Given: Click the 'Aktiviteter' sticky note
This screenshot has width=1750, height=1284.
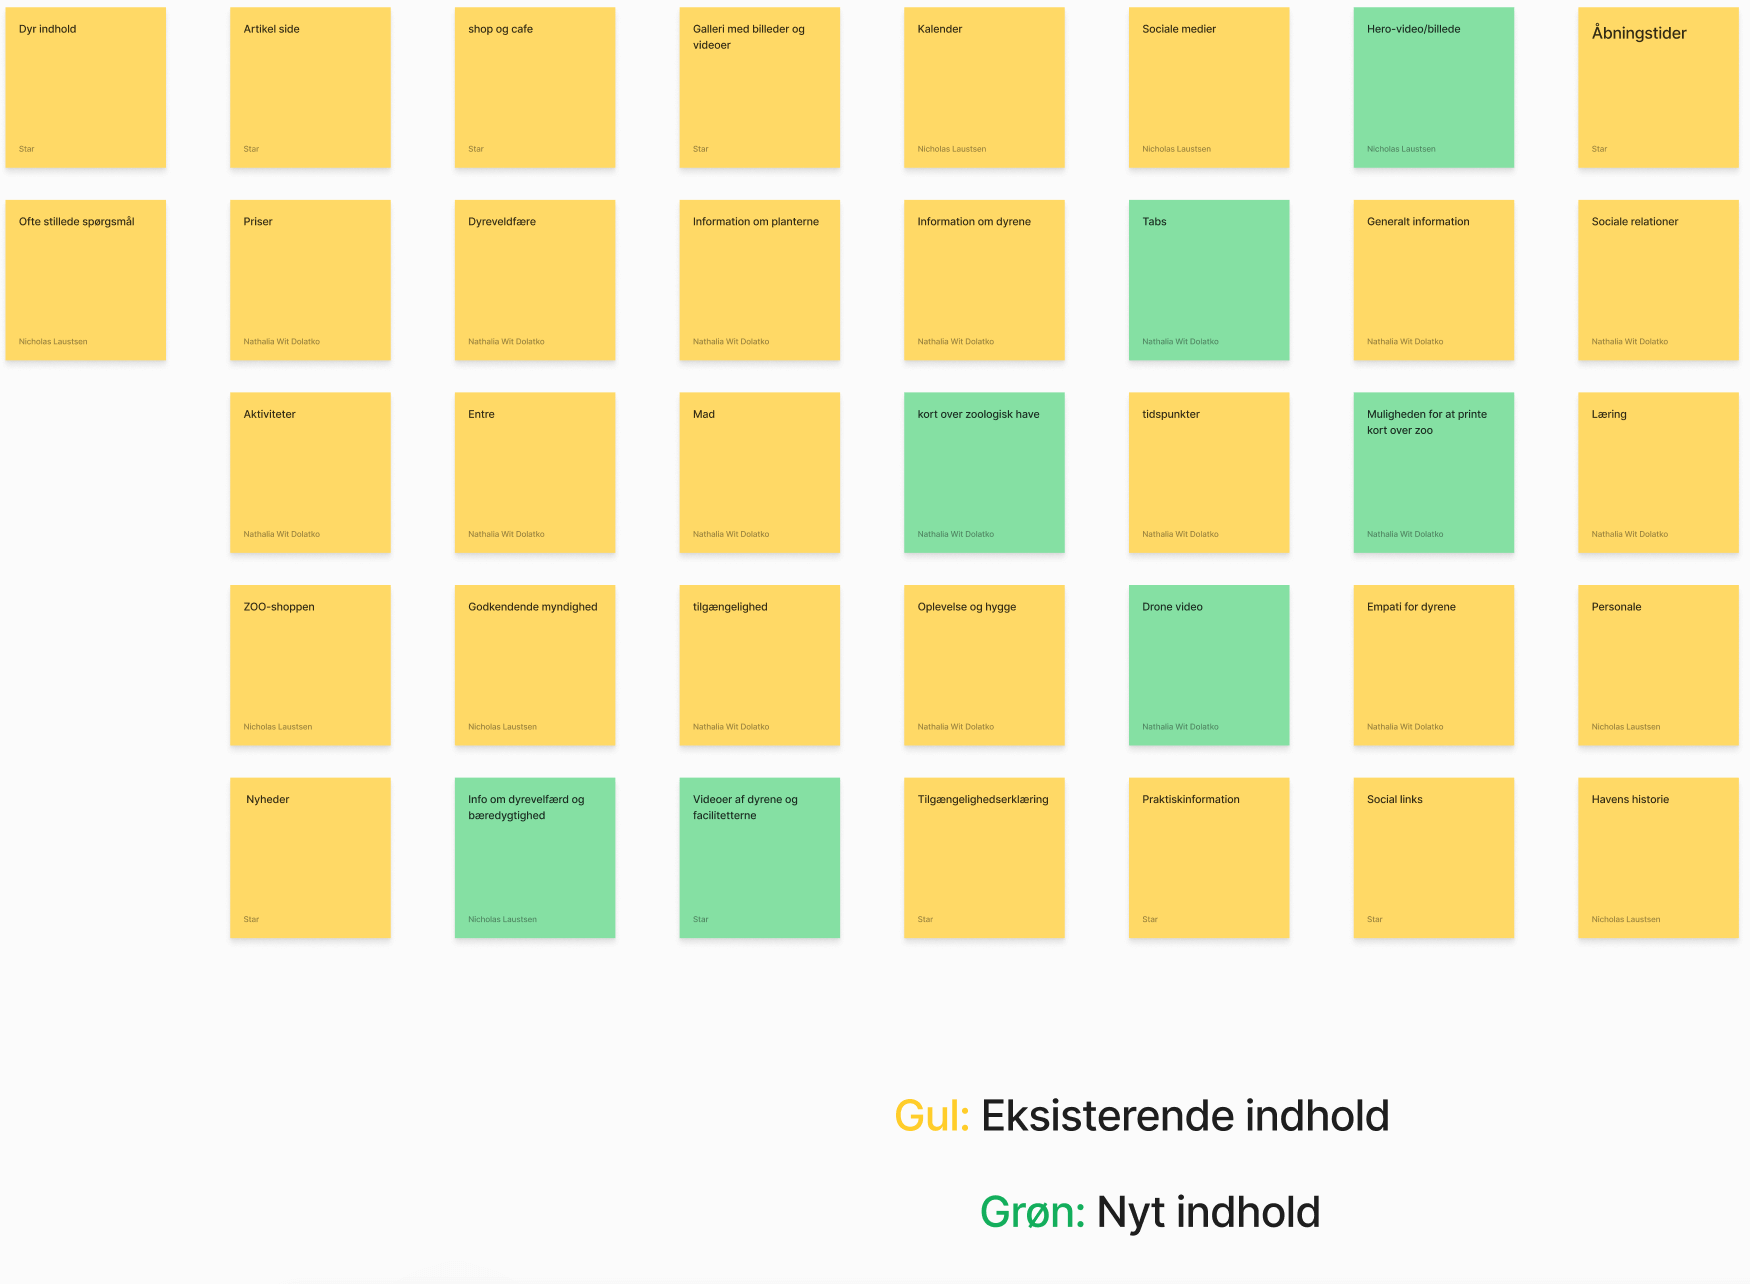Looking at the screenshot, I should [x=310, y=473].
